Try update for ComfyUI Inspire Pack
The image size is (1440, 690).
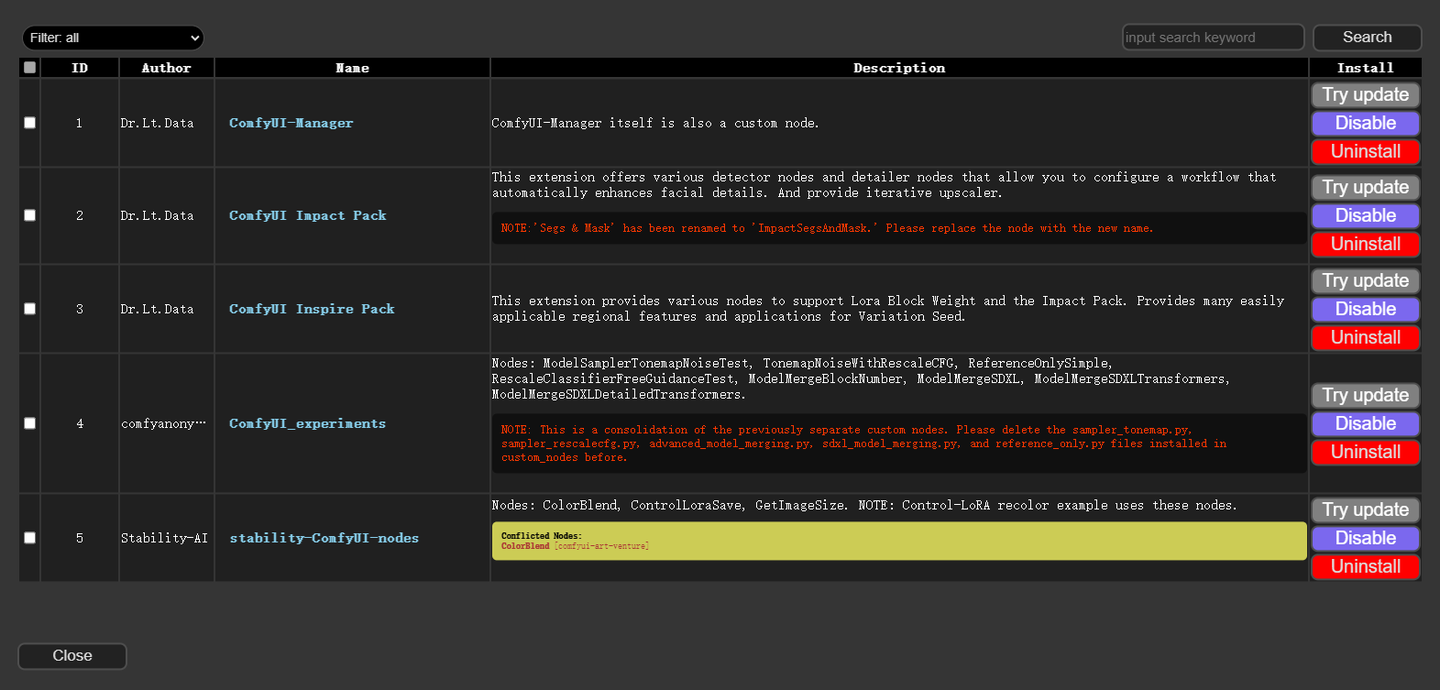pyautogui.click(x=1365, y=281)
